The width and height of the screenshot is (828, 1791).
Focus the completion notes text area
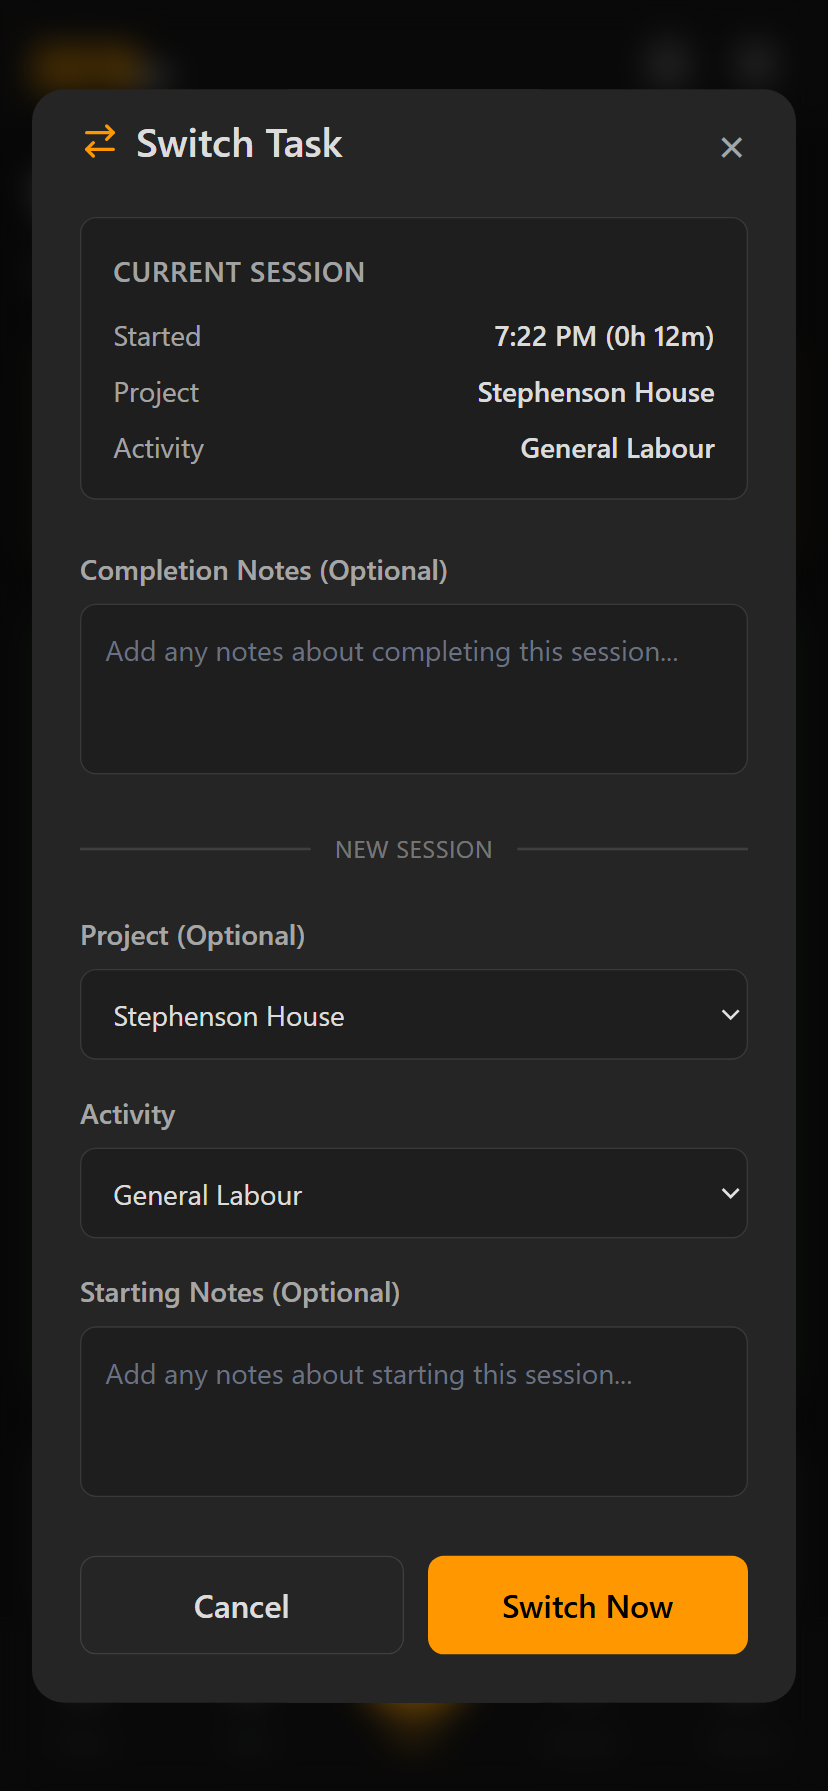pyautogui.click(x=413, y=689)
